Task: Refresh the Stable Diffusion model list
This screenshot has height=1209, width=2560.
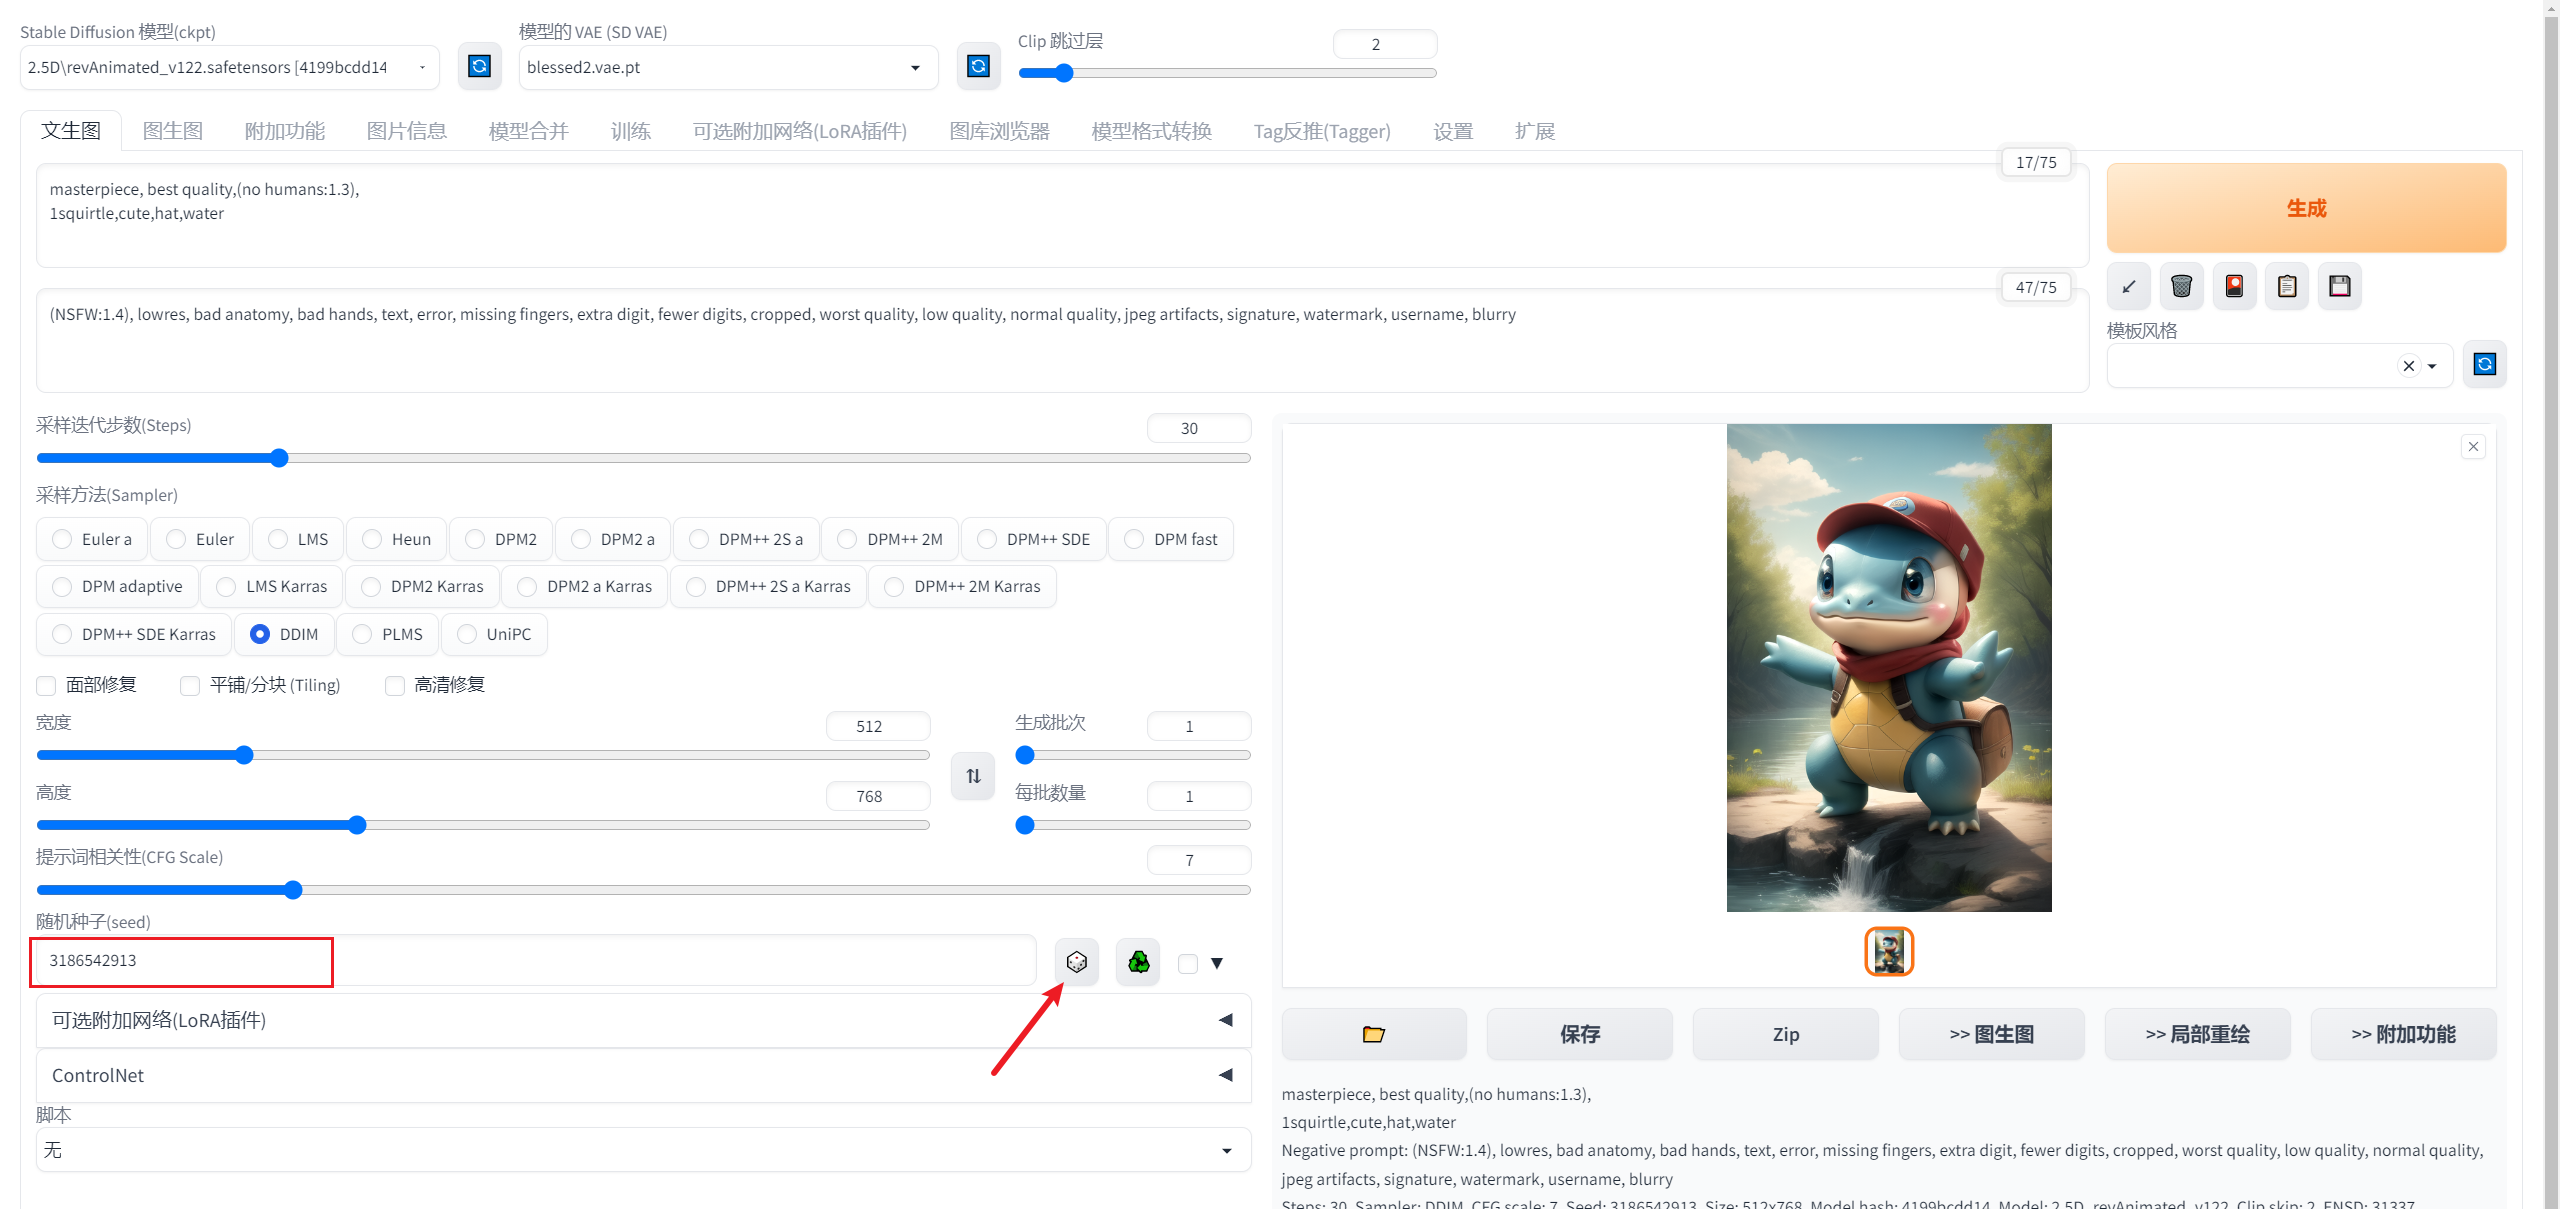Action: pos(480,67)
